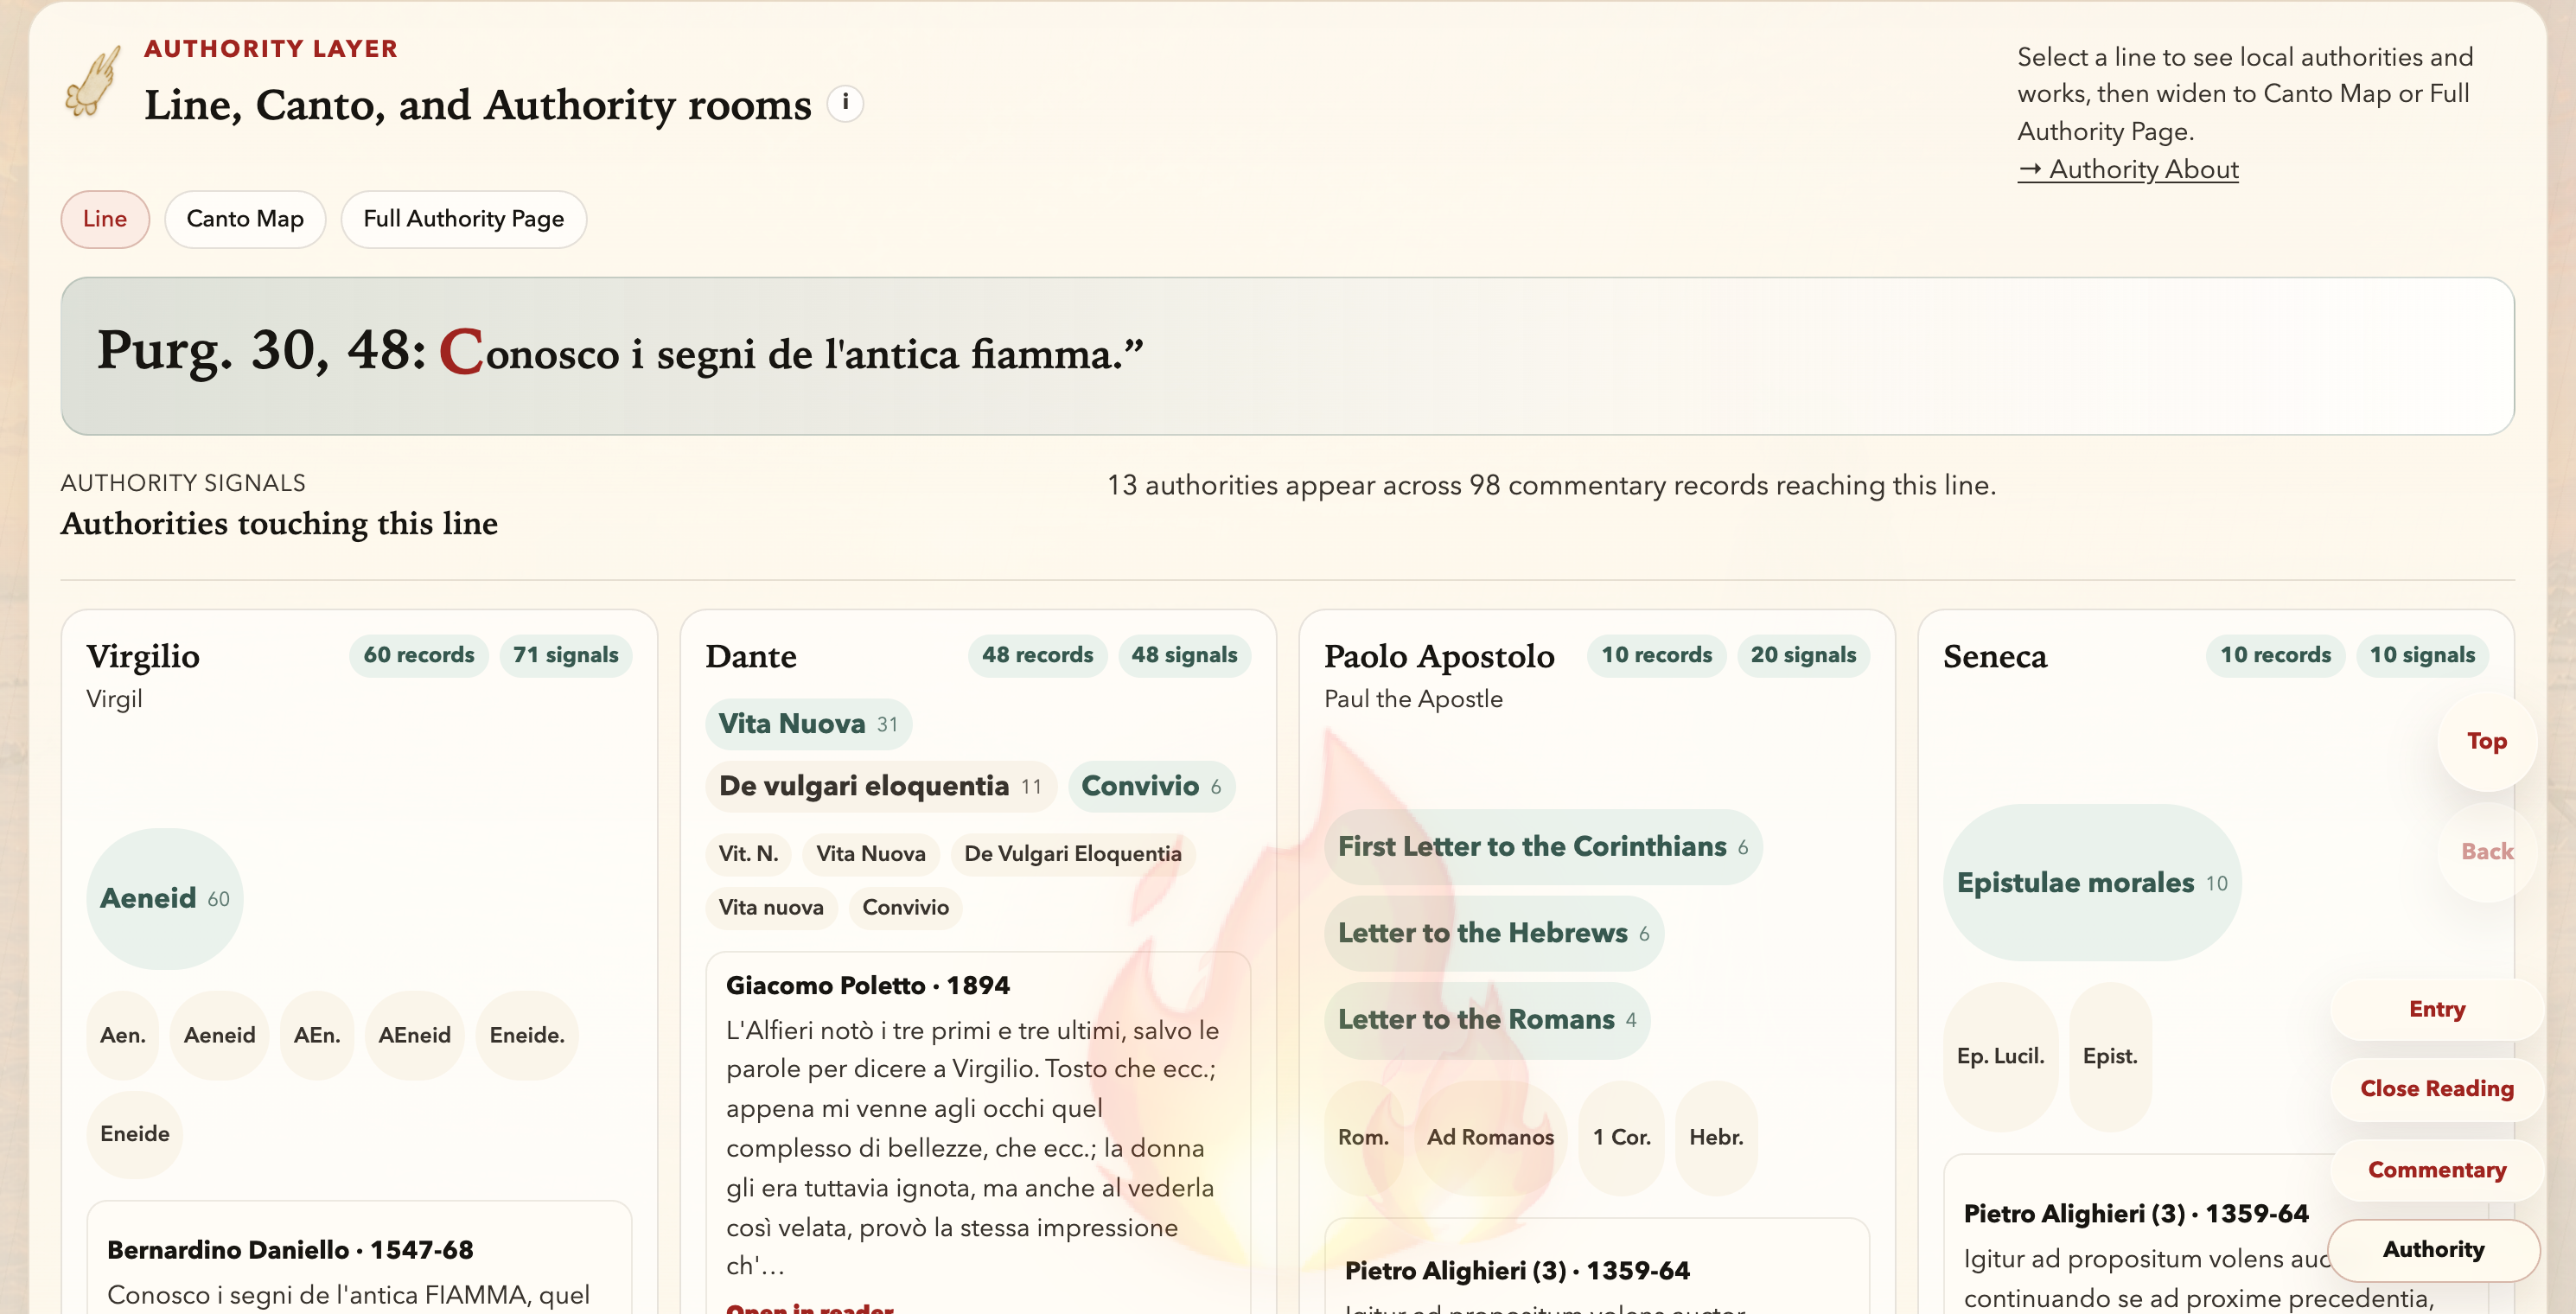Open First Letter to the Corinthians chip
The height and width of the screenshot is (1314, 2576).
click(1543, 847)
